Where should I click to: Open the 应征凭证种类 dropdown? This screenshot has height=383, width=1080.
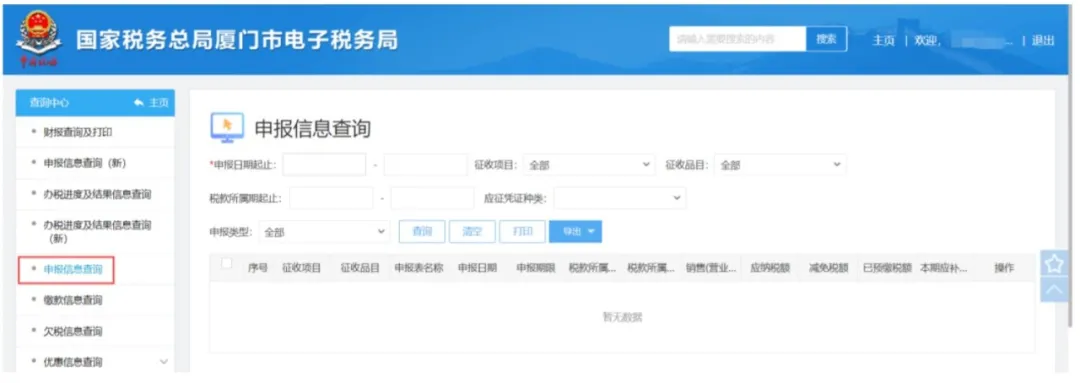click(x=620, y=198)
